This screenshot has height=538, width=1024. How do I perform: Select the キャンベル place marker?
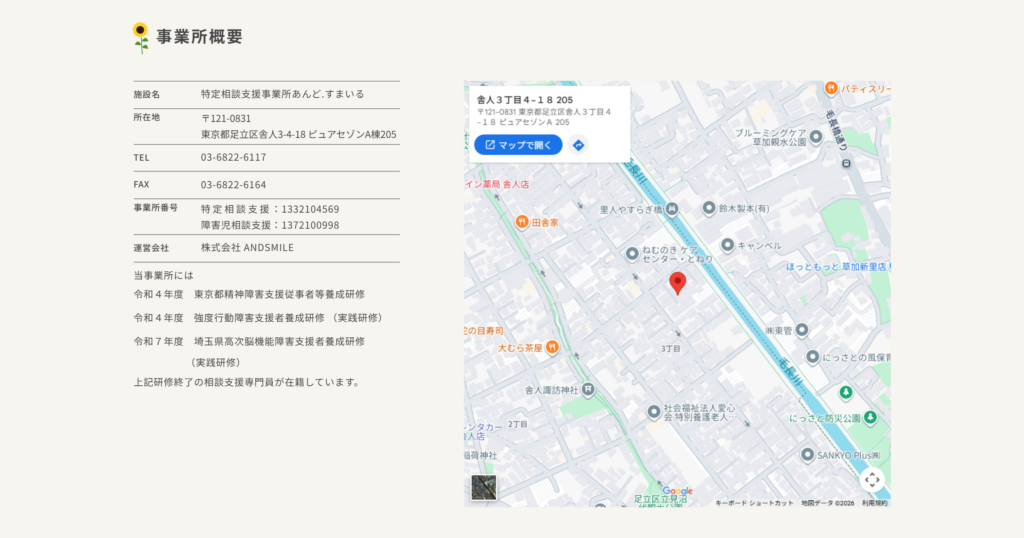click(728, 245)
